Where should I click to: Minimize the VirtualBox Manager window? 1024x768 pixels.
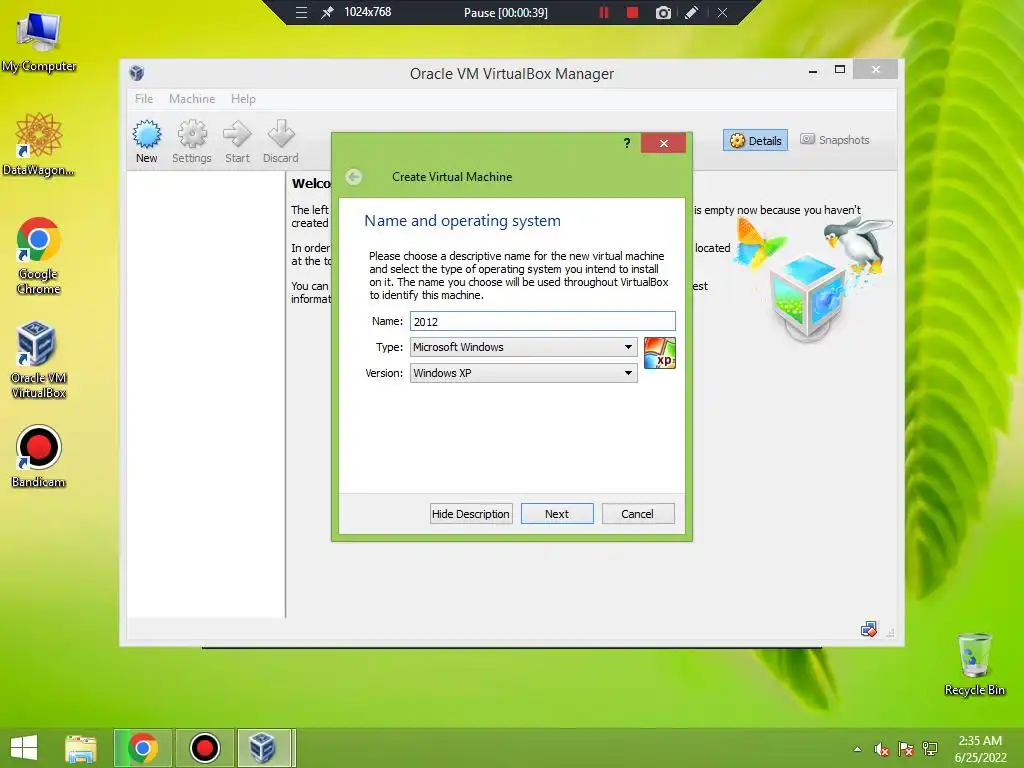[x=813, y=70]
